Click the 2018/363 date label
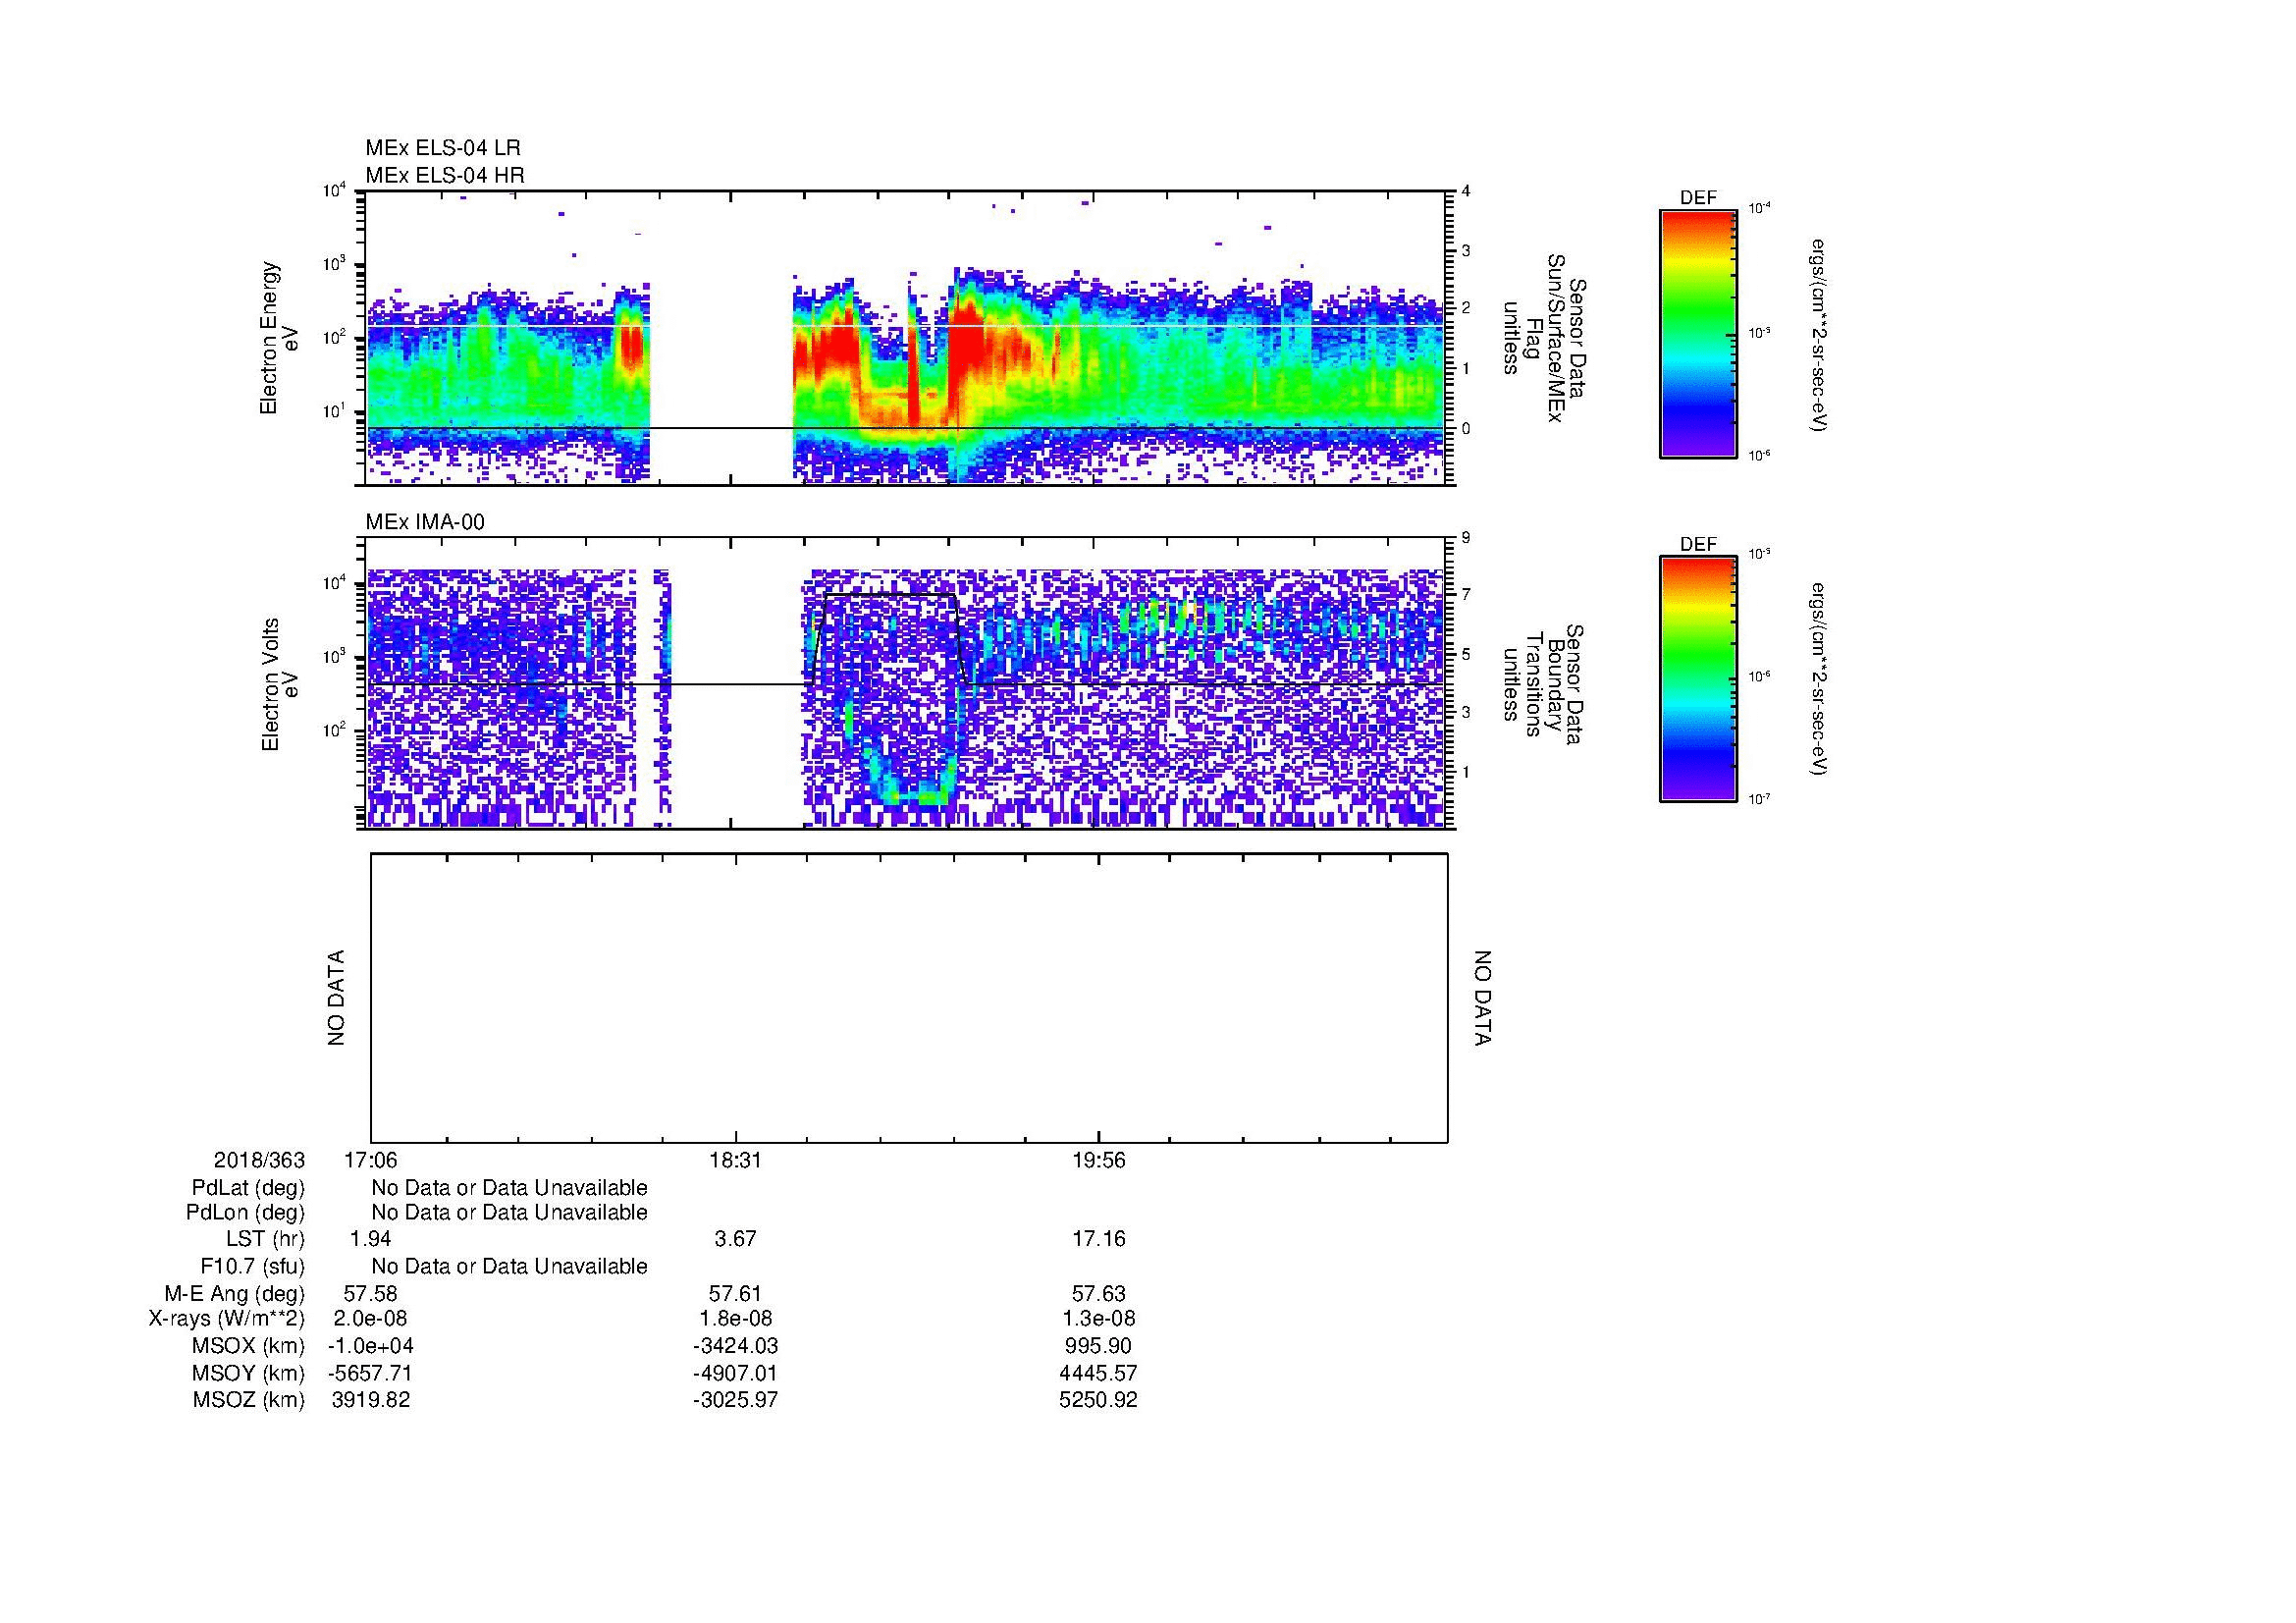The image size is (2296, 1623). 259,1160
